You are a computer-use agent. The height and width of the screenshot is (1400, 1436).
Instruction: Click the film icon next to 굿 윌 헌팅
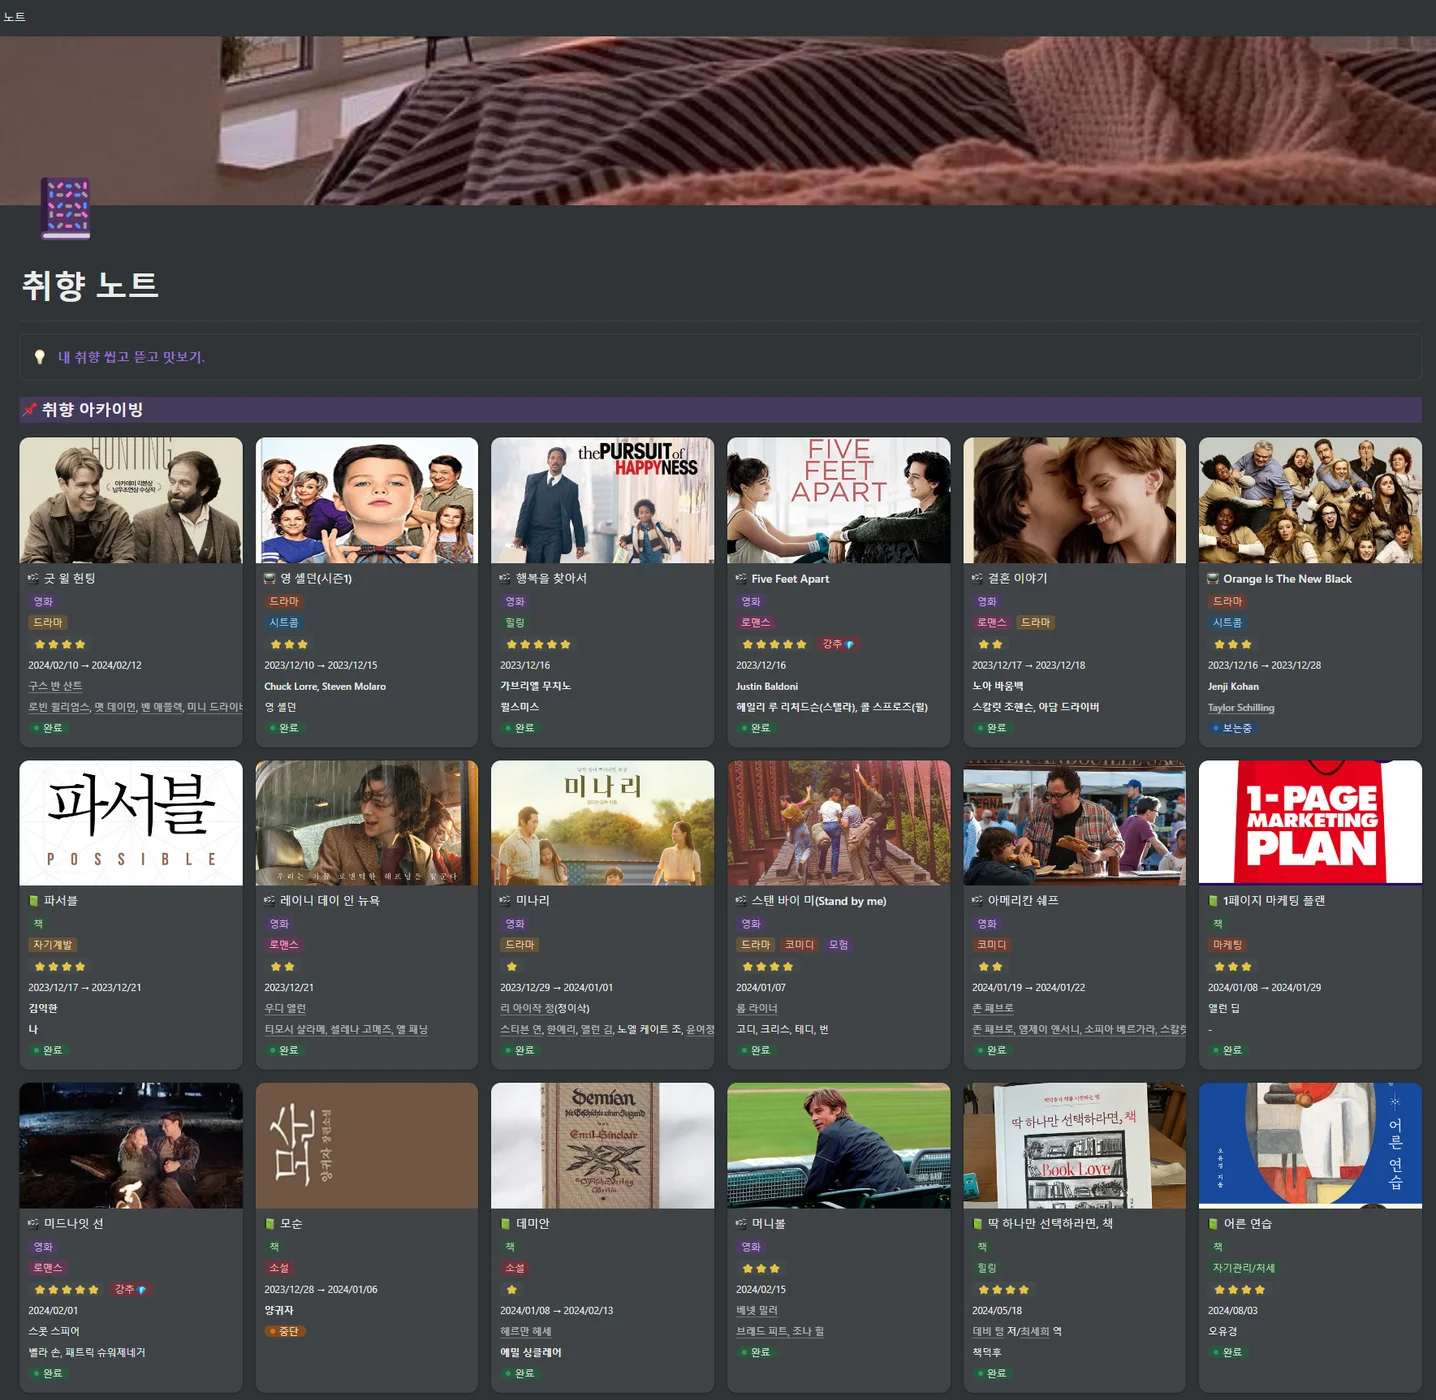33,578
